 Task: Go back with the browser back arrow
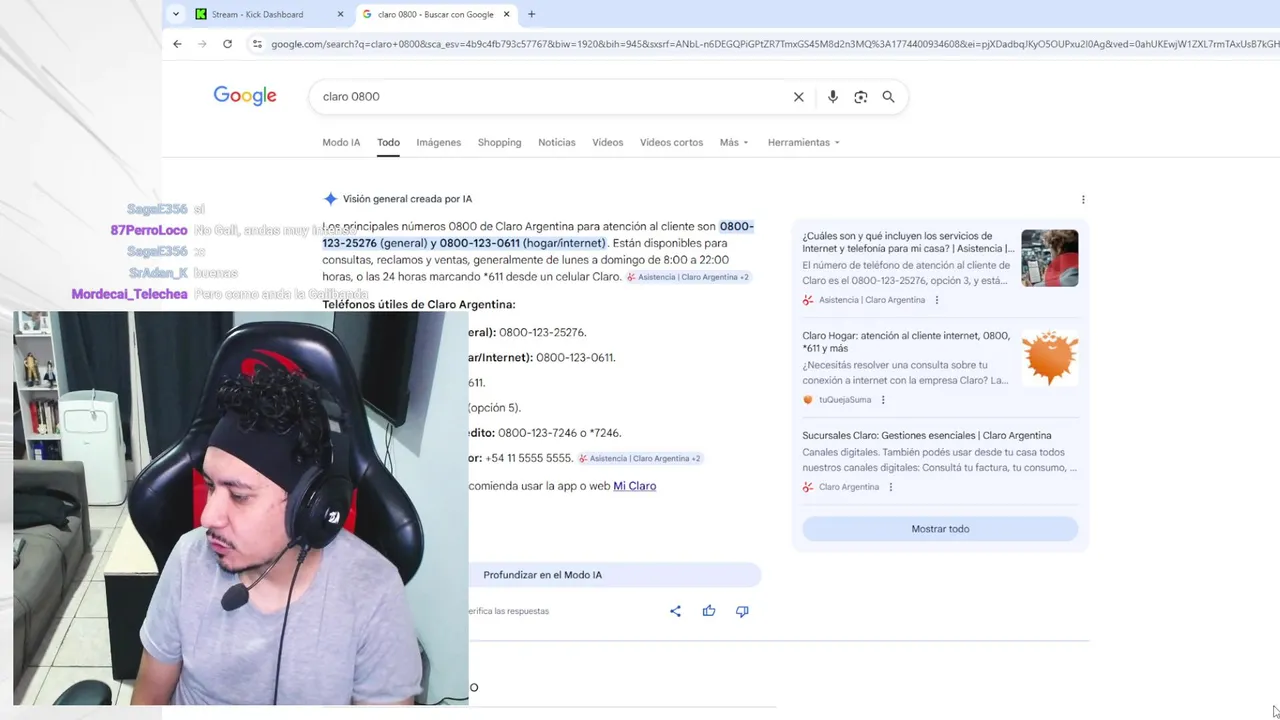coord(177,44)
